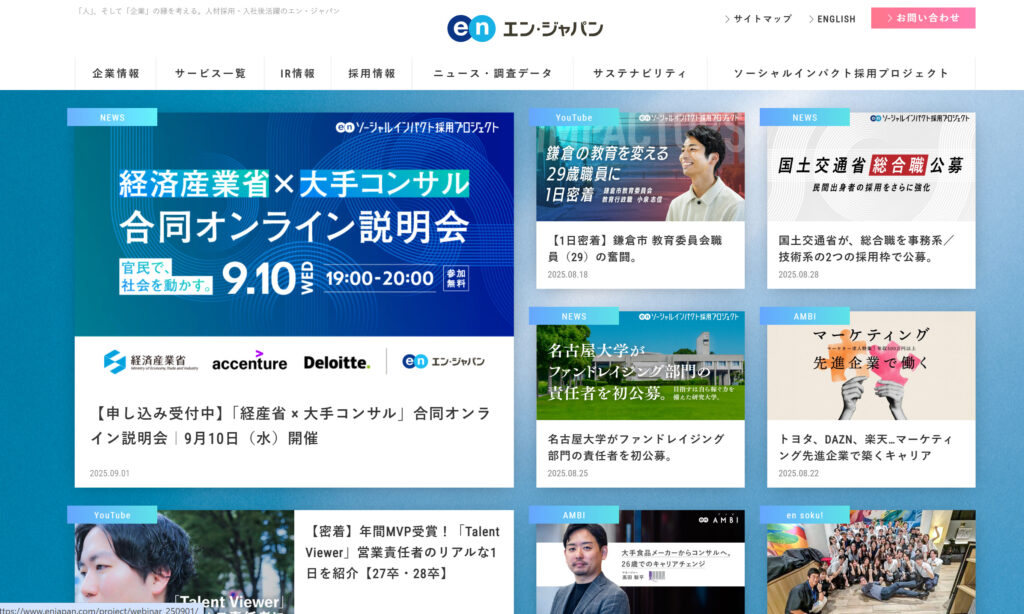Click the AMBI tag on マーケティング card
Image resolution: width=1024 pixels, height=614 pixels.
[x=805, y=316]
